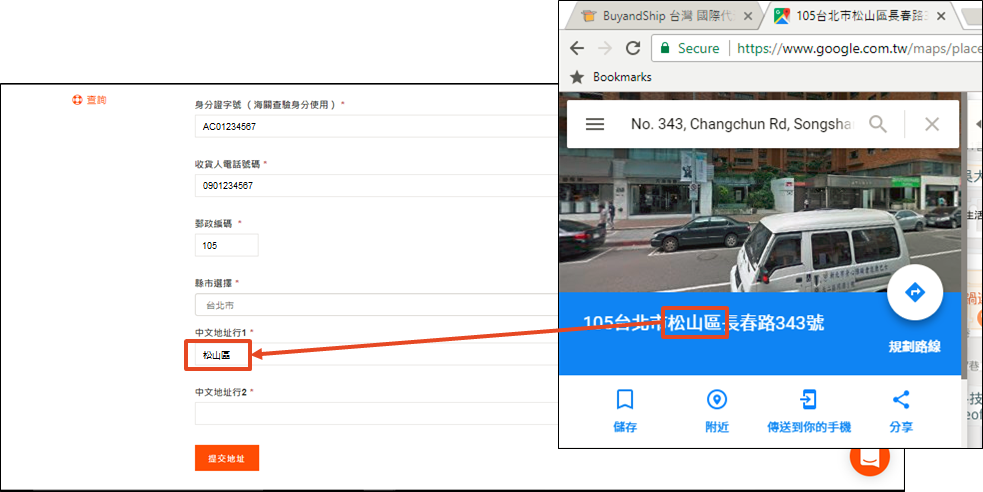Click the 儲存 bookmark icon
983x492 pixels.
pos(625,401)
